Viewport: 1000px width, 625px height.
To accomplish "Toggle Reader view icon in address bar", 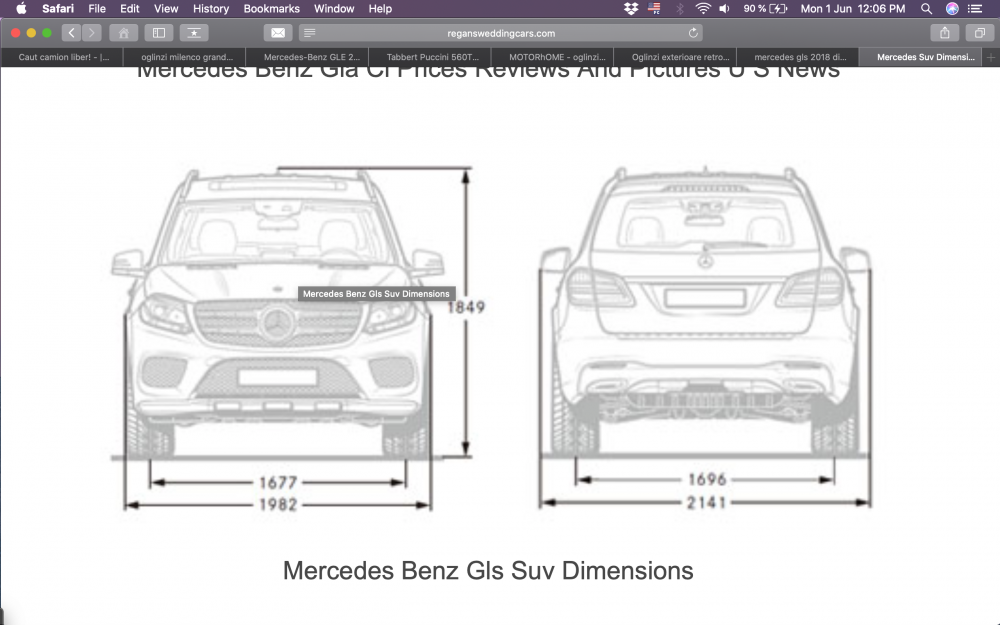I will tap(310, 33).
